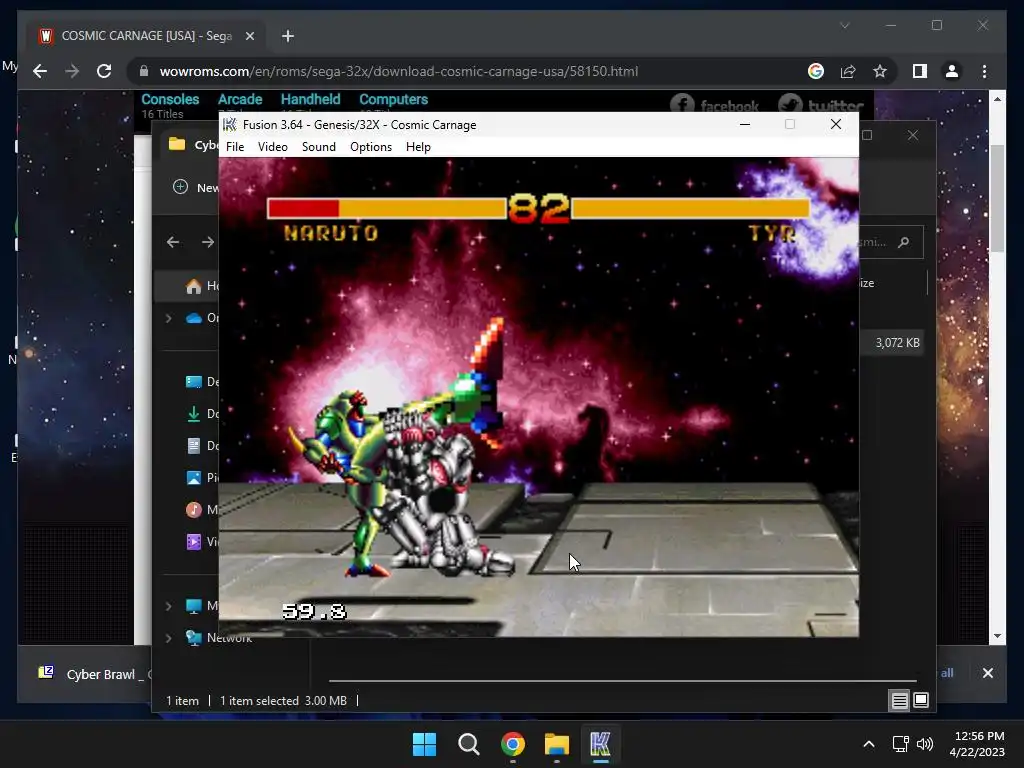This screenshot has width=1024, height=768.
Task: Open Windows Start menu
Action: pos(424,744)
